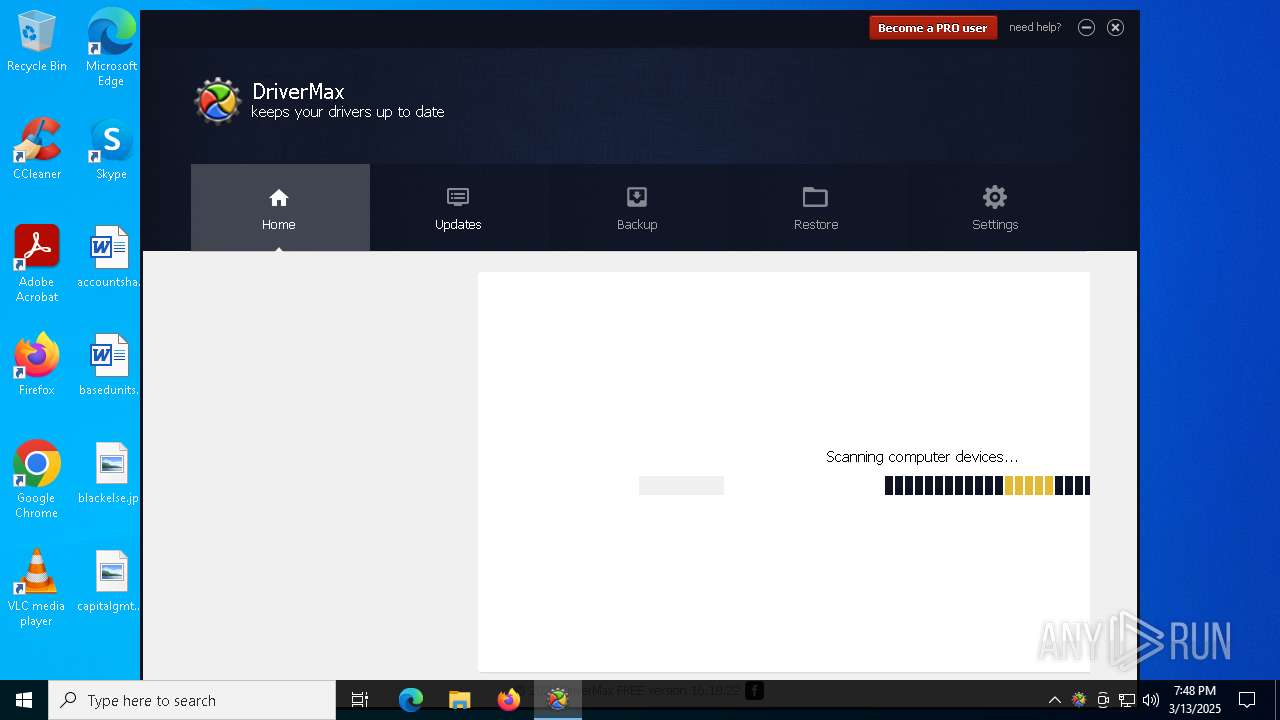This screenshot has width=1280, height=720.
Task: Select CCleaner desktop shortcut
Action: (37, 150)
